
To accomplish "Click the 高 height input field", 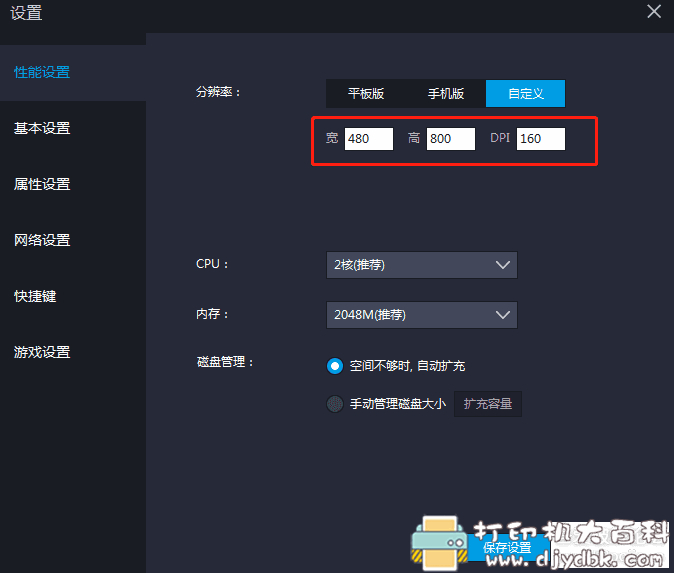I will pos(451,139).
